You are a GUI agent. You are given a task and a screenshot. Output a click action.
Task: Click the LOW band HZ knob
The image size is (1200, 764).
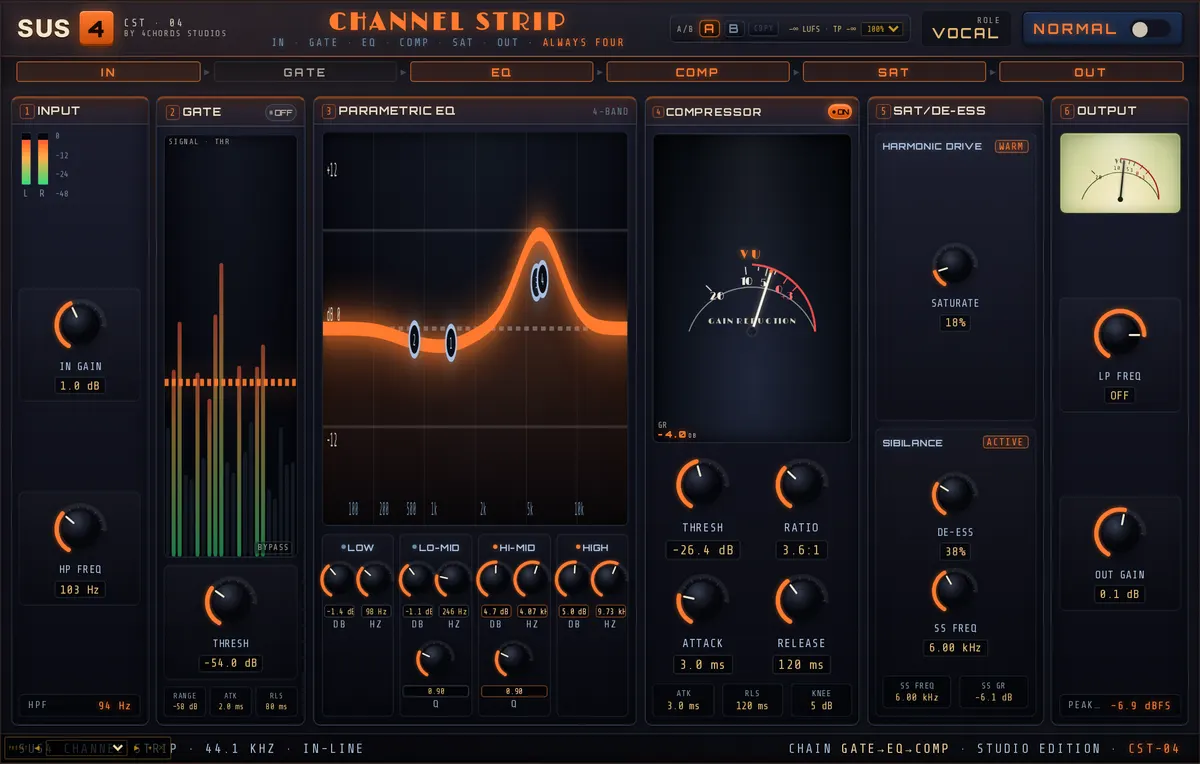click(x=375, y=579)
